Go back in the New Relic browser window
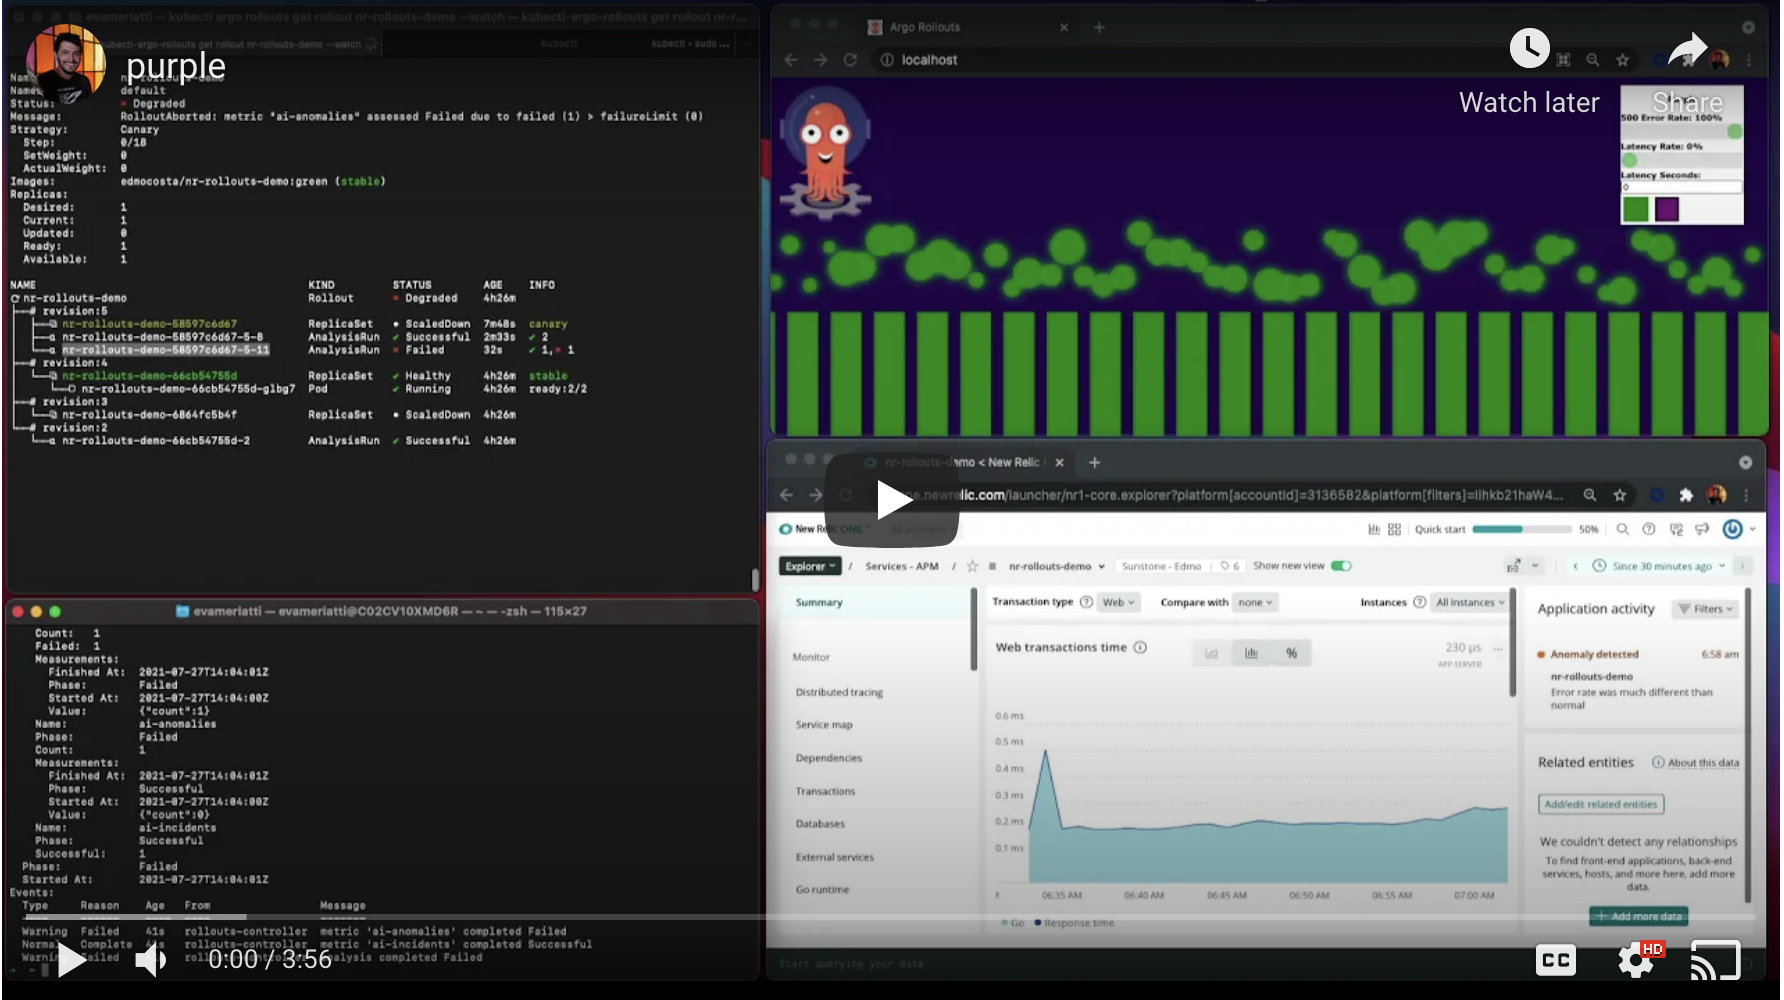 [786, 495]
